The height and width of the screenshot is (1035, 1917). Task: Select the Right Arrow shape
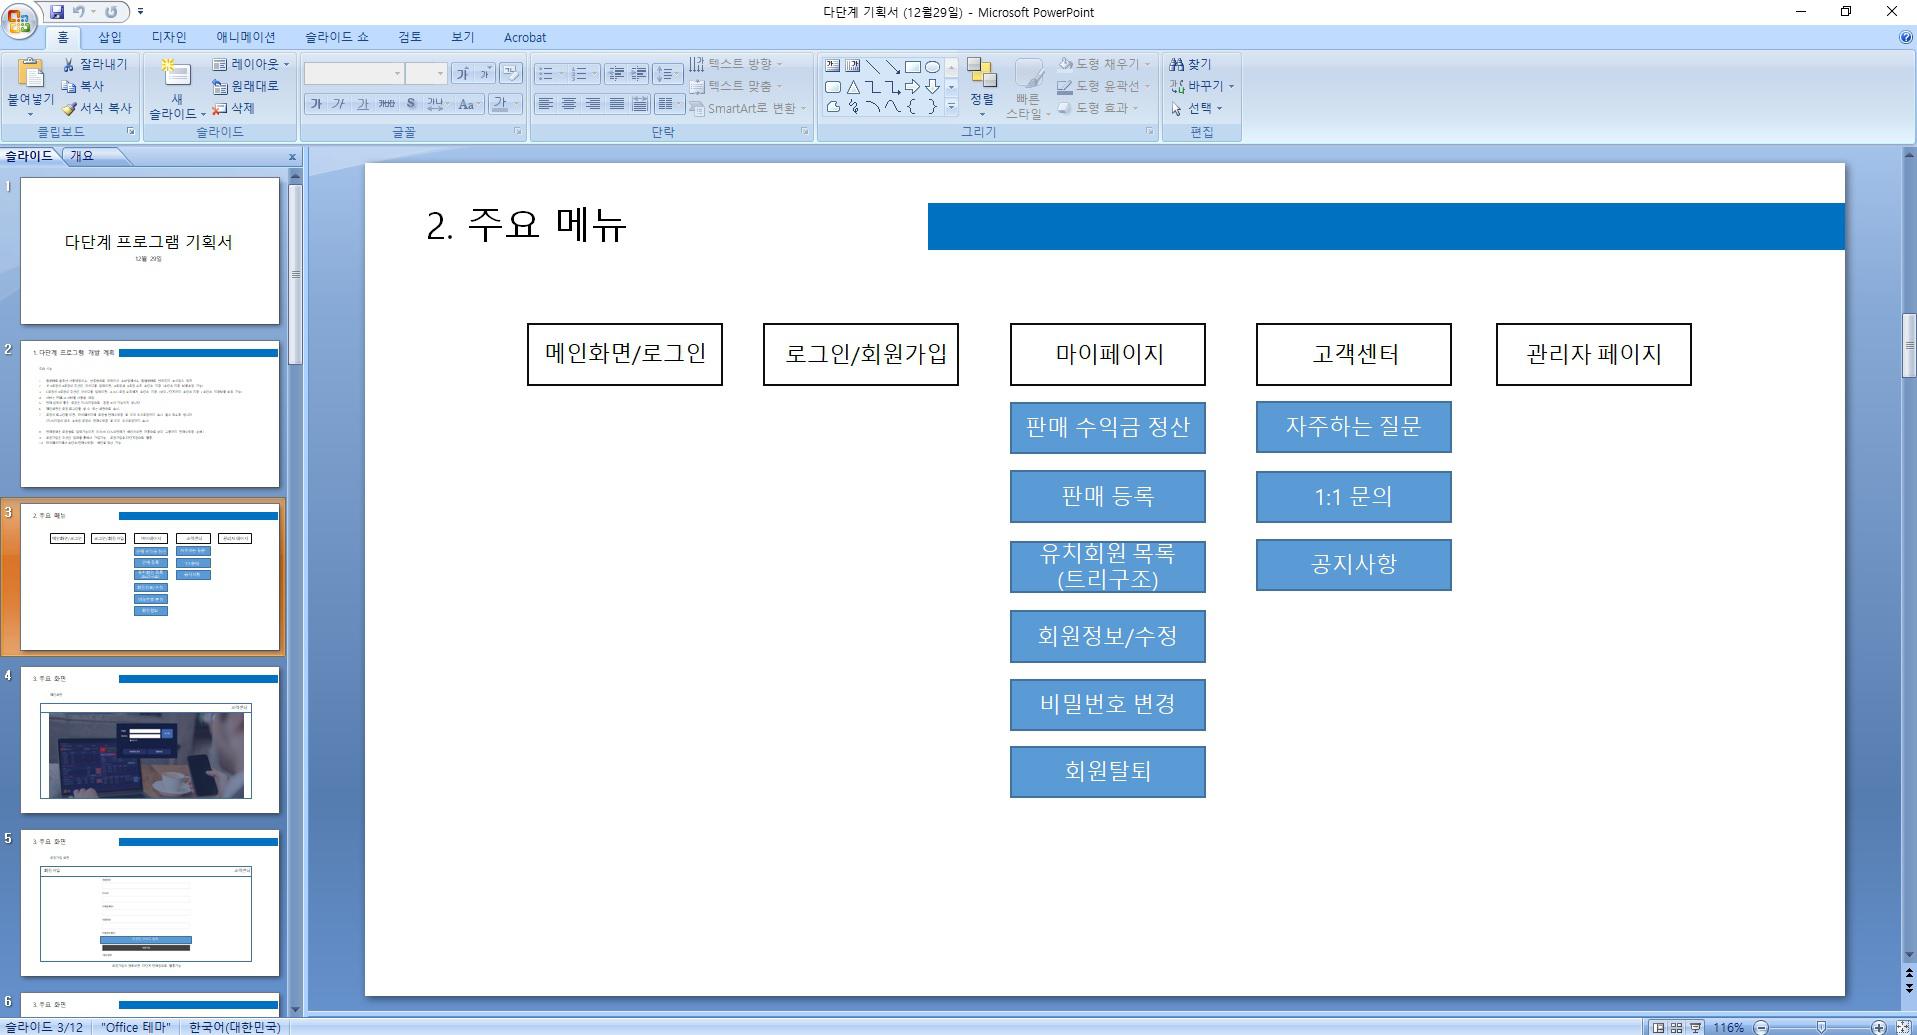[x=912, y=87]
